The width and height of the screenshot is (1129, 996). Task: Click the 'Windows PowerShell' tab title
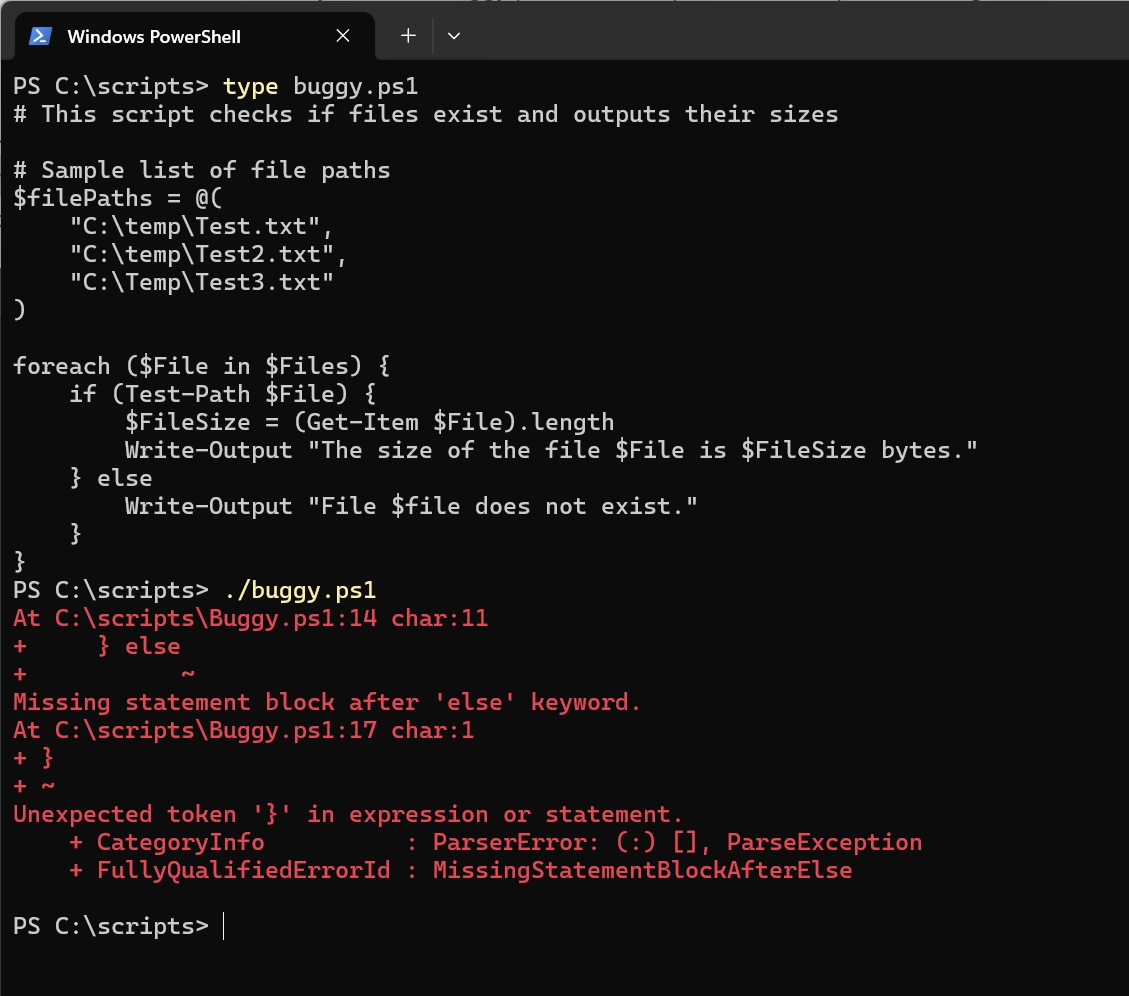click(153, 36)
